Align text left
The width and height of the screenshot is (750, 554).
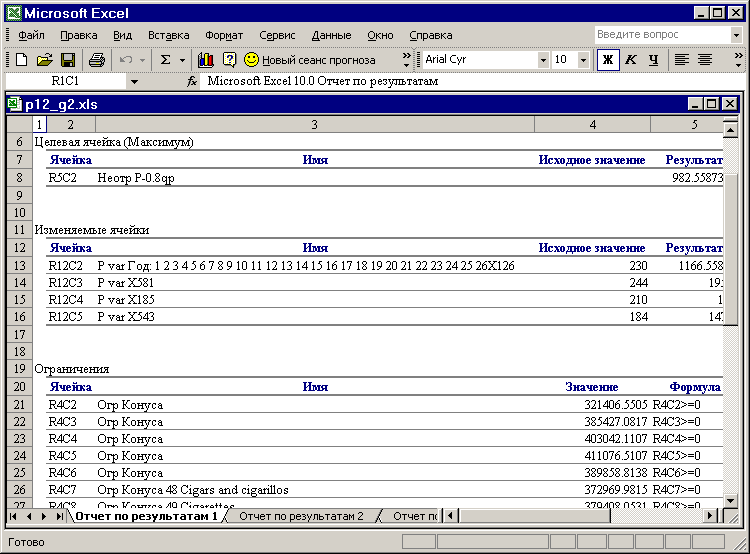pyautogui.click(x=682, y=60)
